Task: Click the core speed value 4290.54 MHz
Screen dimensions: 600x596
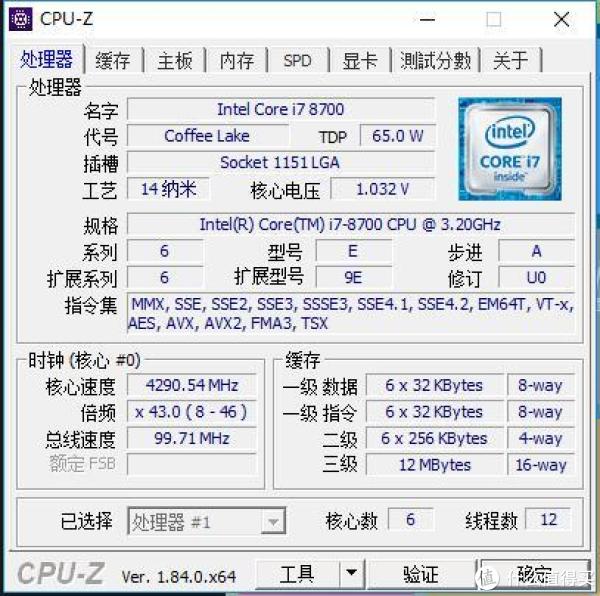Action: click(192, 385)
